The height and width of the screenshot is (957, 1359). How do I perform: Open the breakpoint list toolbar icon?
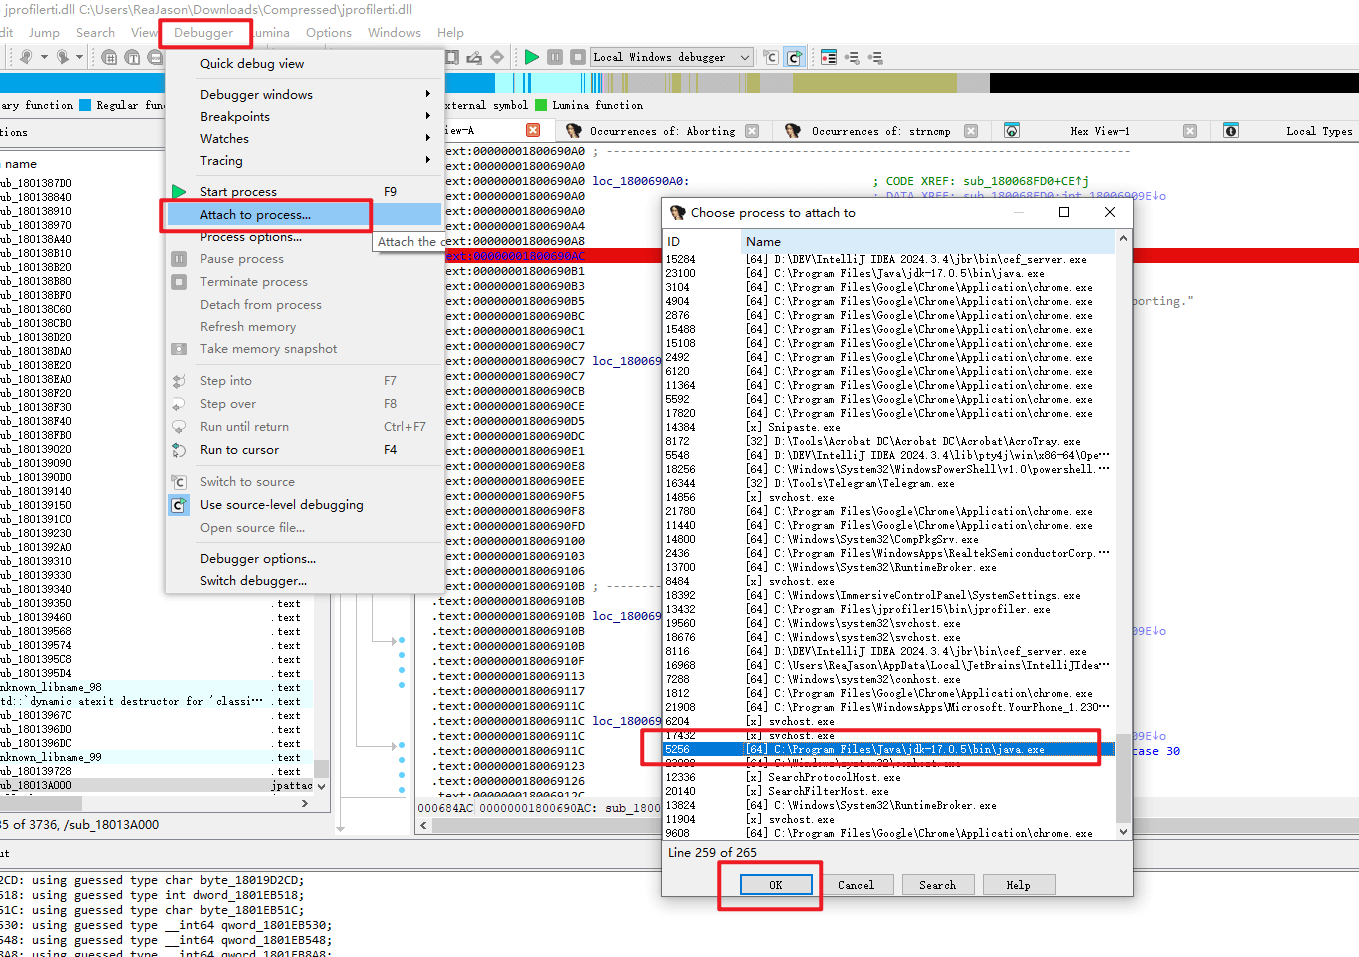[829, 57]
